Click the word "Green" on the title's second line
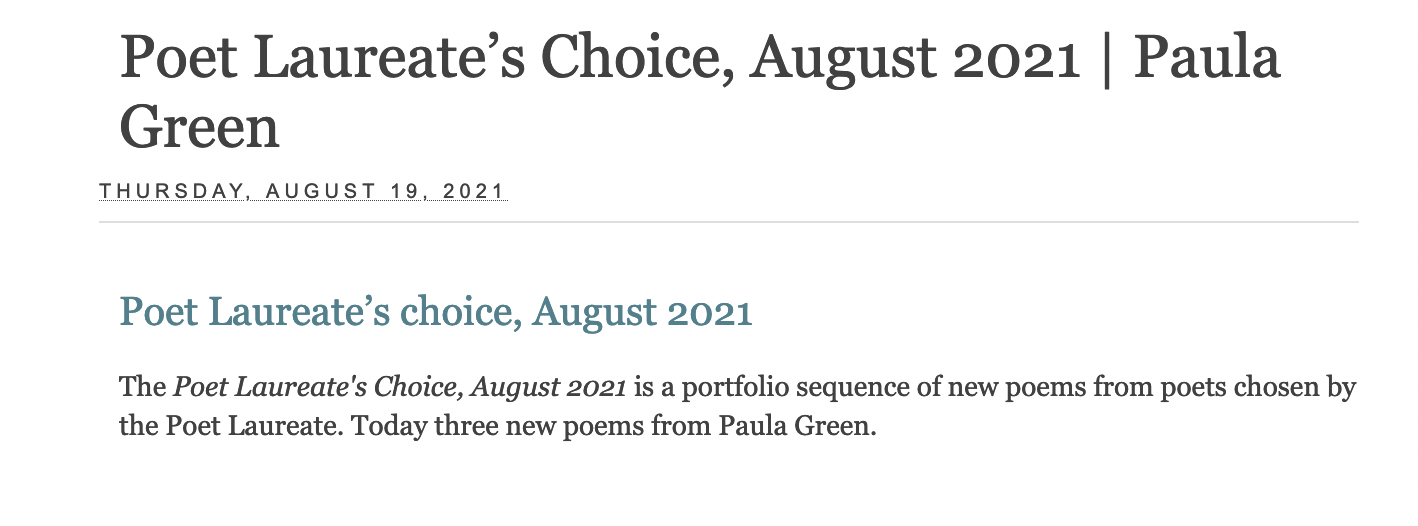Image resolution: width=1418 pixels, height=526 pixels. tap(199, 128)
